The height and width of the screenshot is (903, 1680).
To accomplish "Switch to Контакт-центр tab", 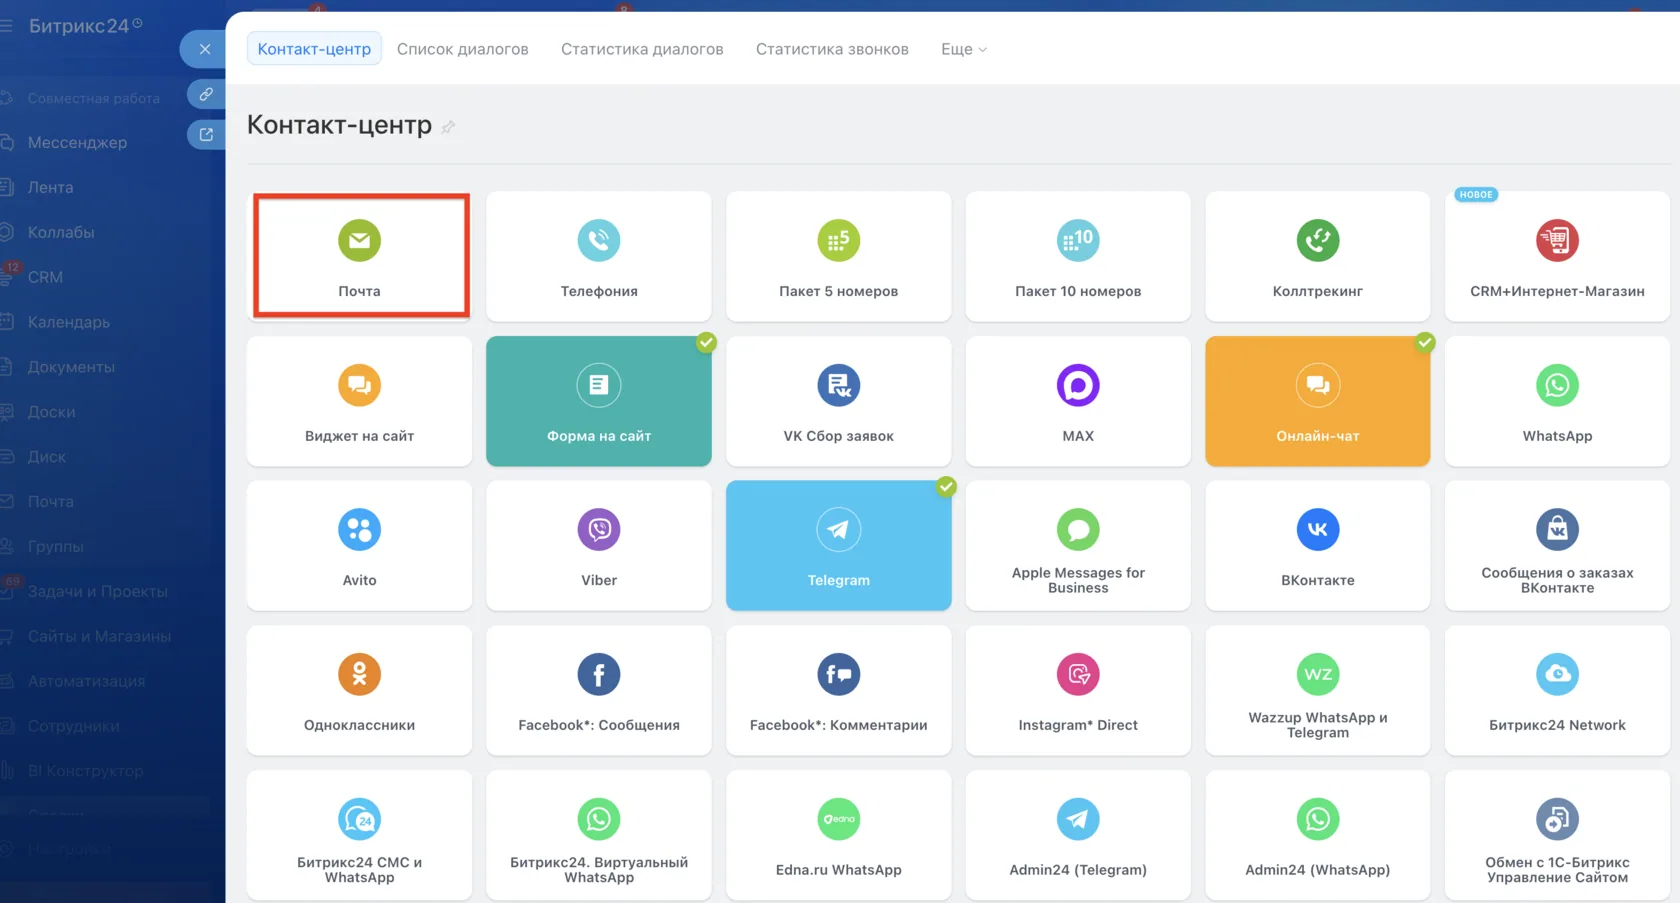I will (314, 49).
